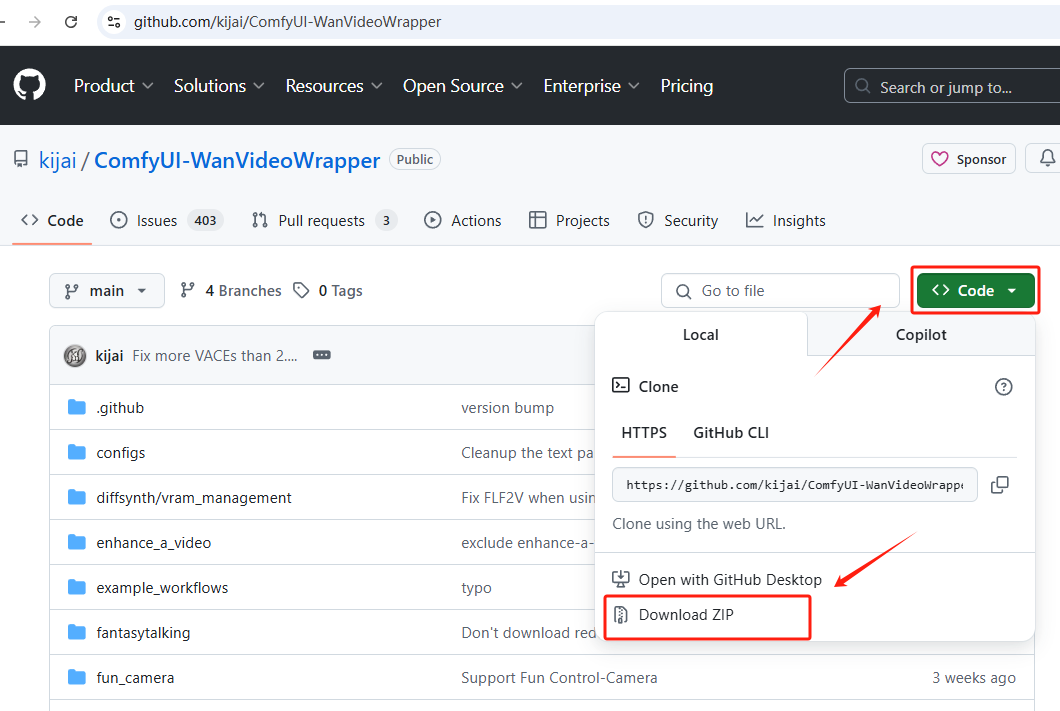Open the 'Fix more VACEs than 2...' commit message
The image size is (1060, 711).
[215, 356]
